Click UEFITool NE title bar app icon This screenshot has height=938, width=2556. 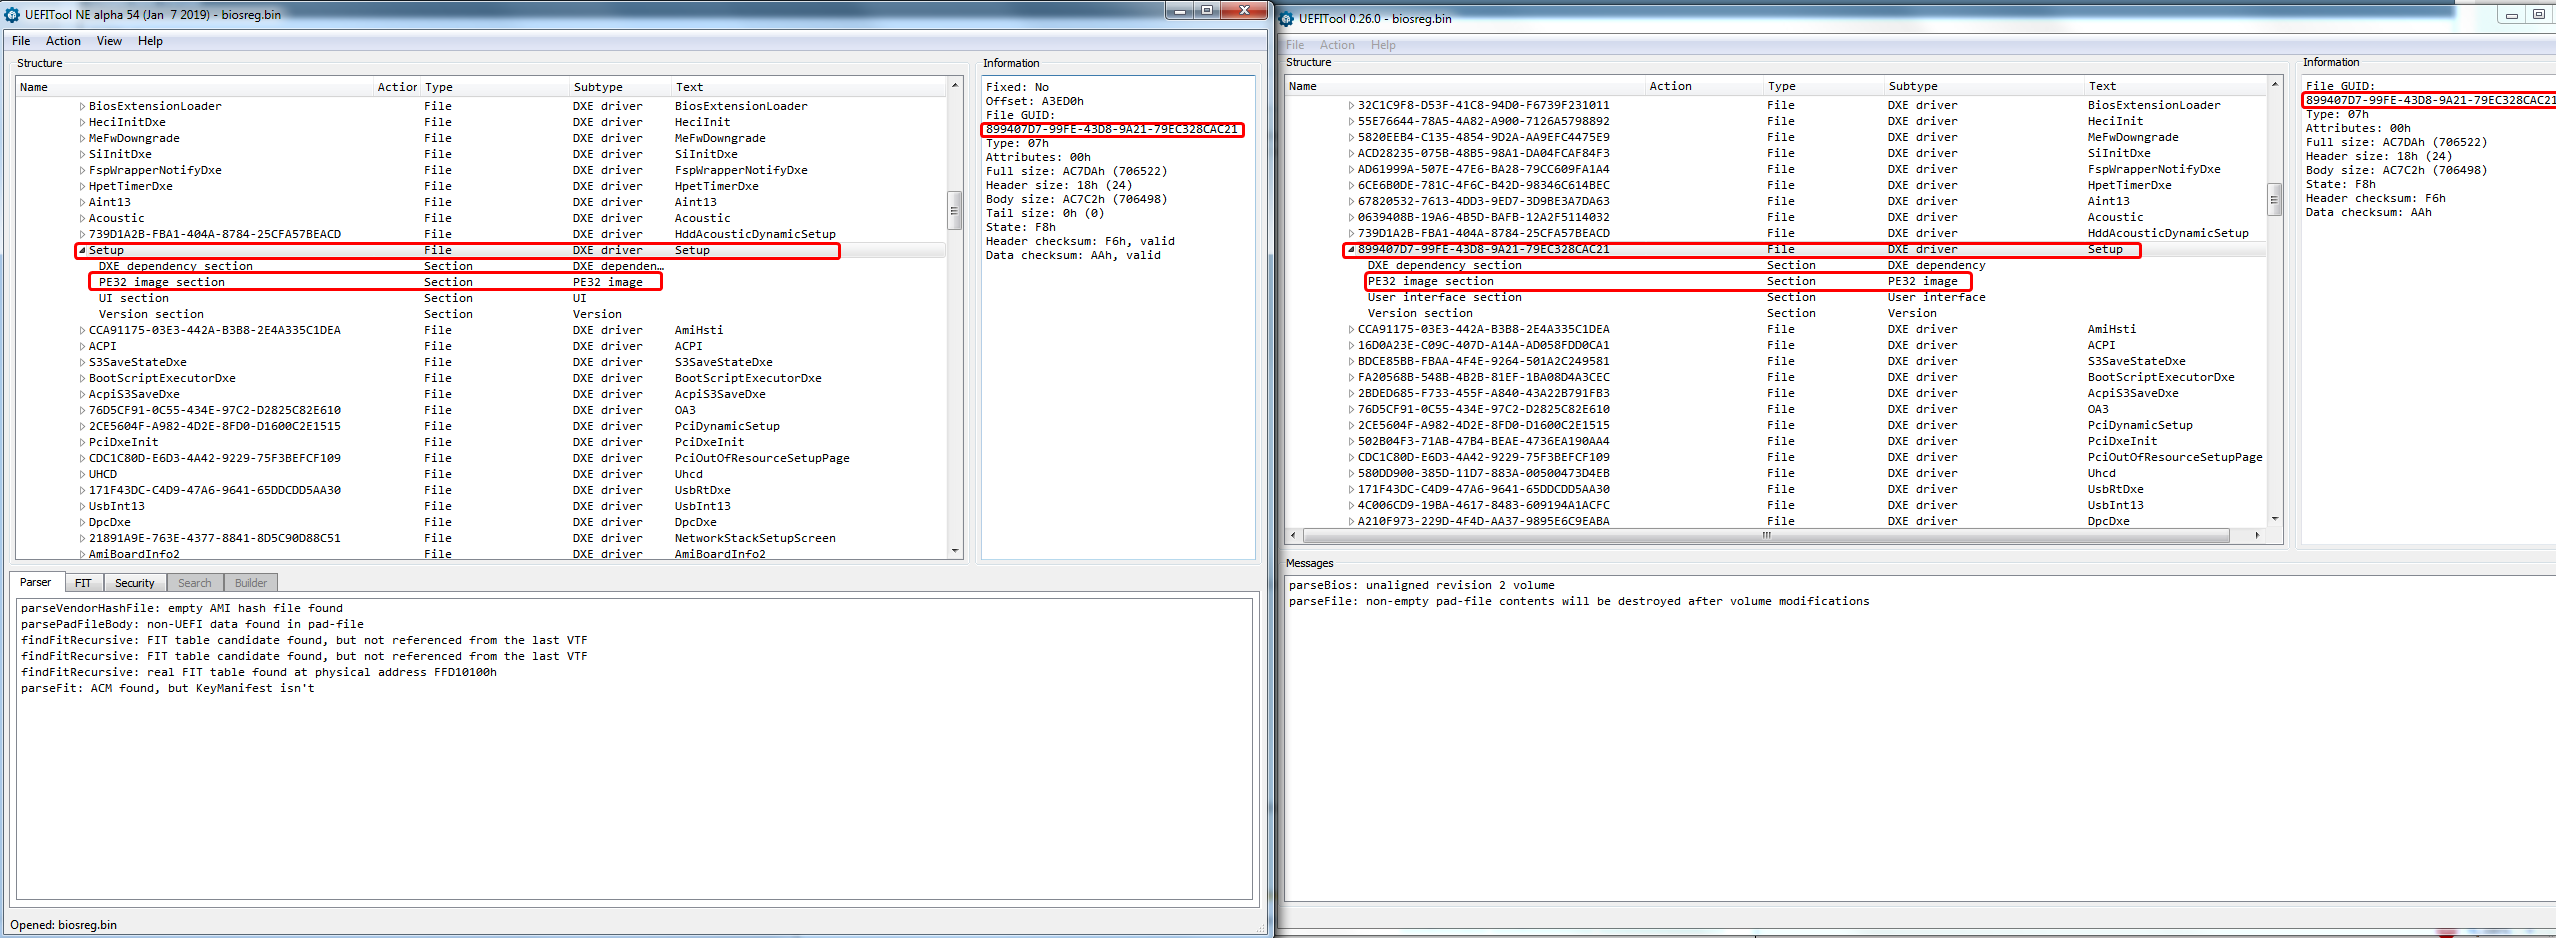click(12, 15)
